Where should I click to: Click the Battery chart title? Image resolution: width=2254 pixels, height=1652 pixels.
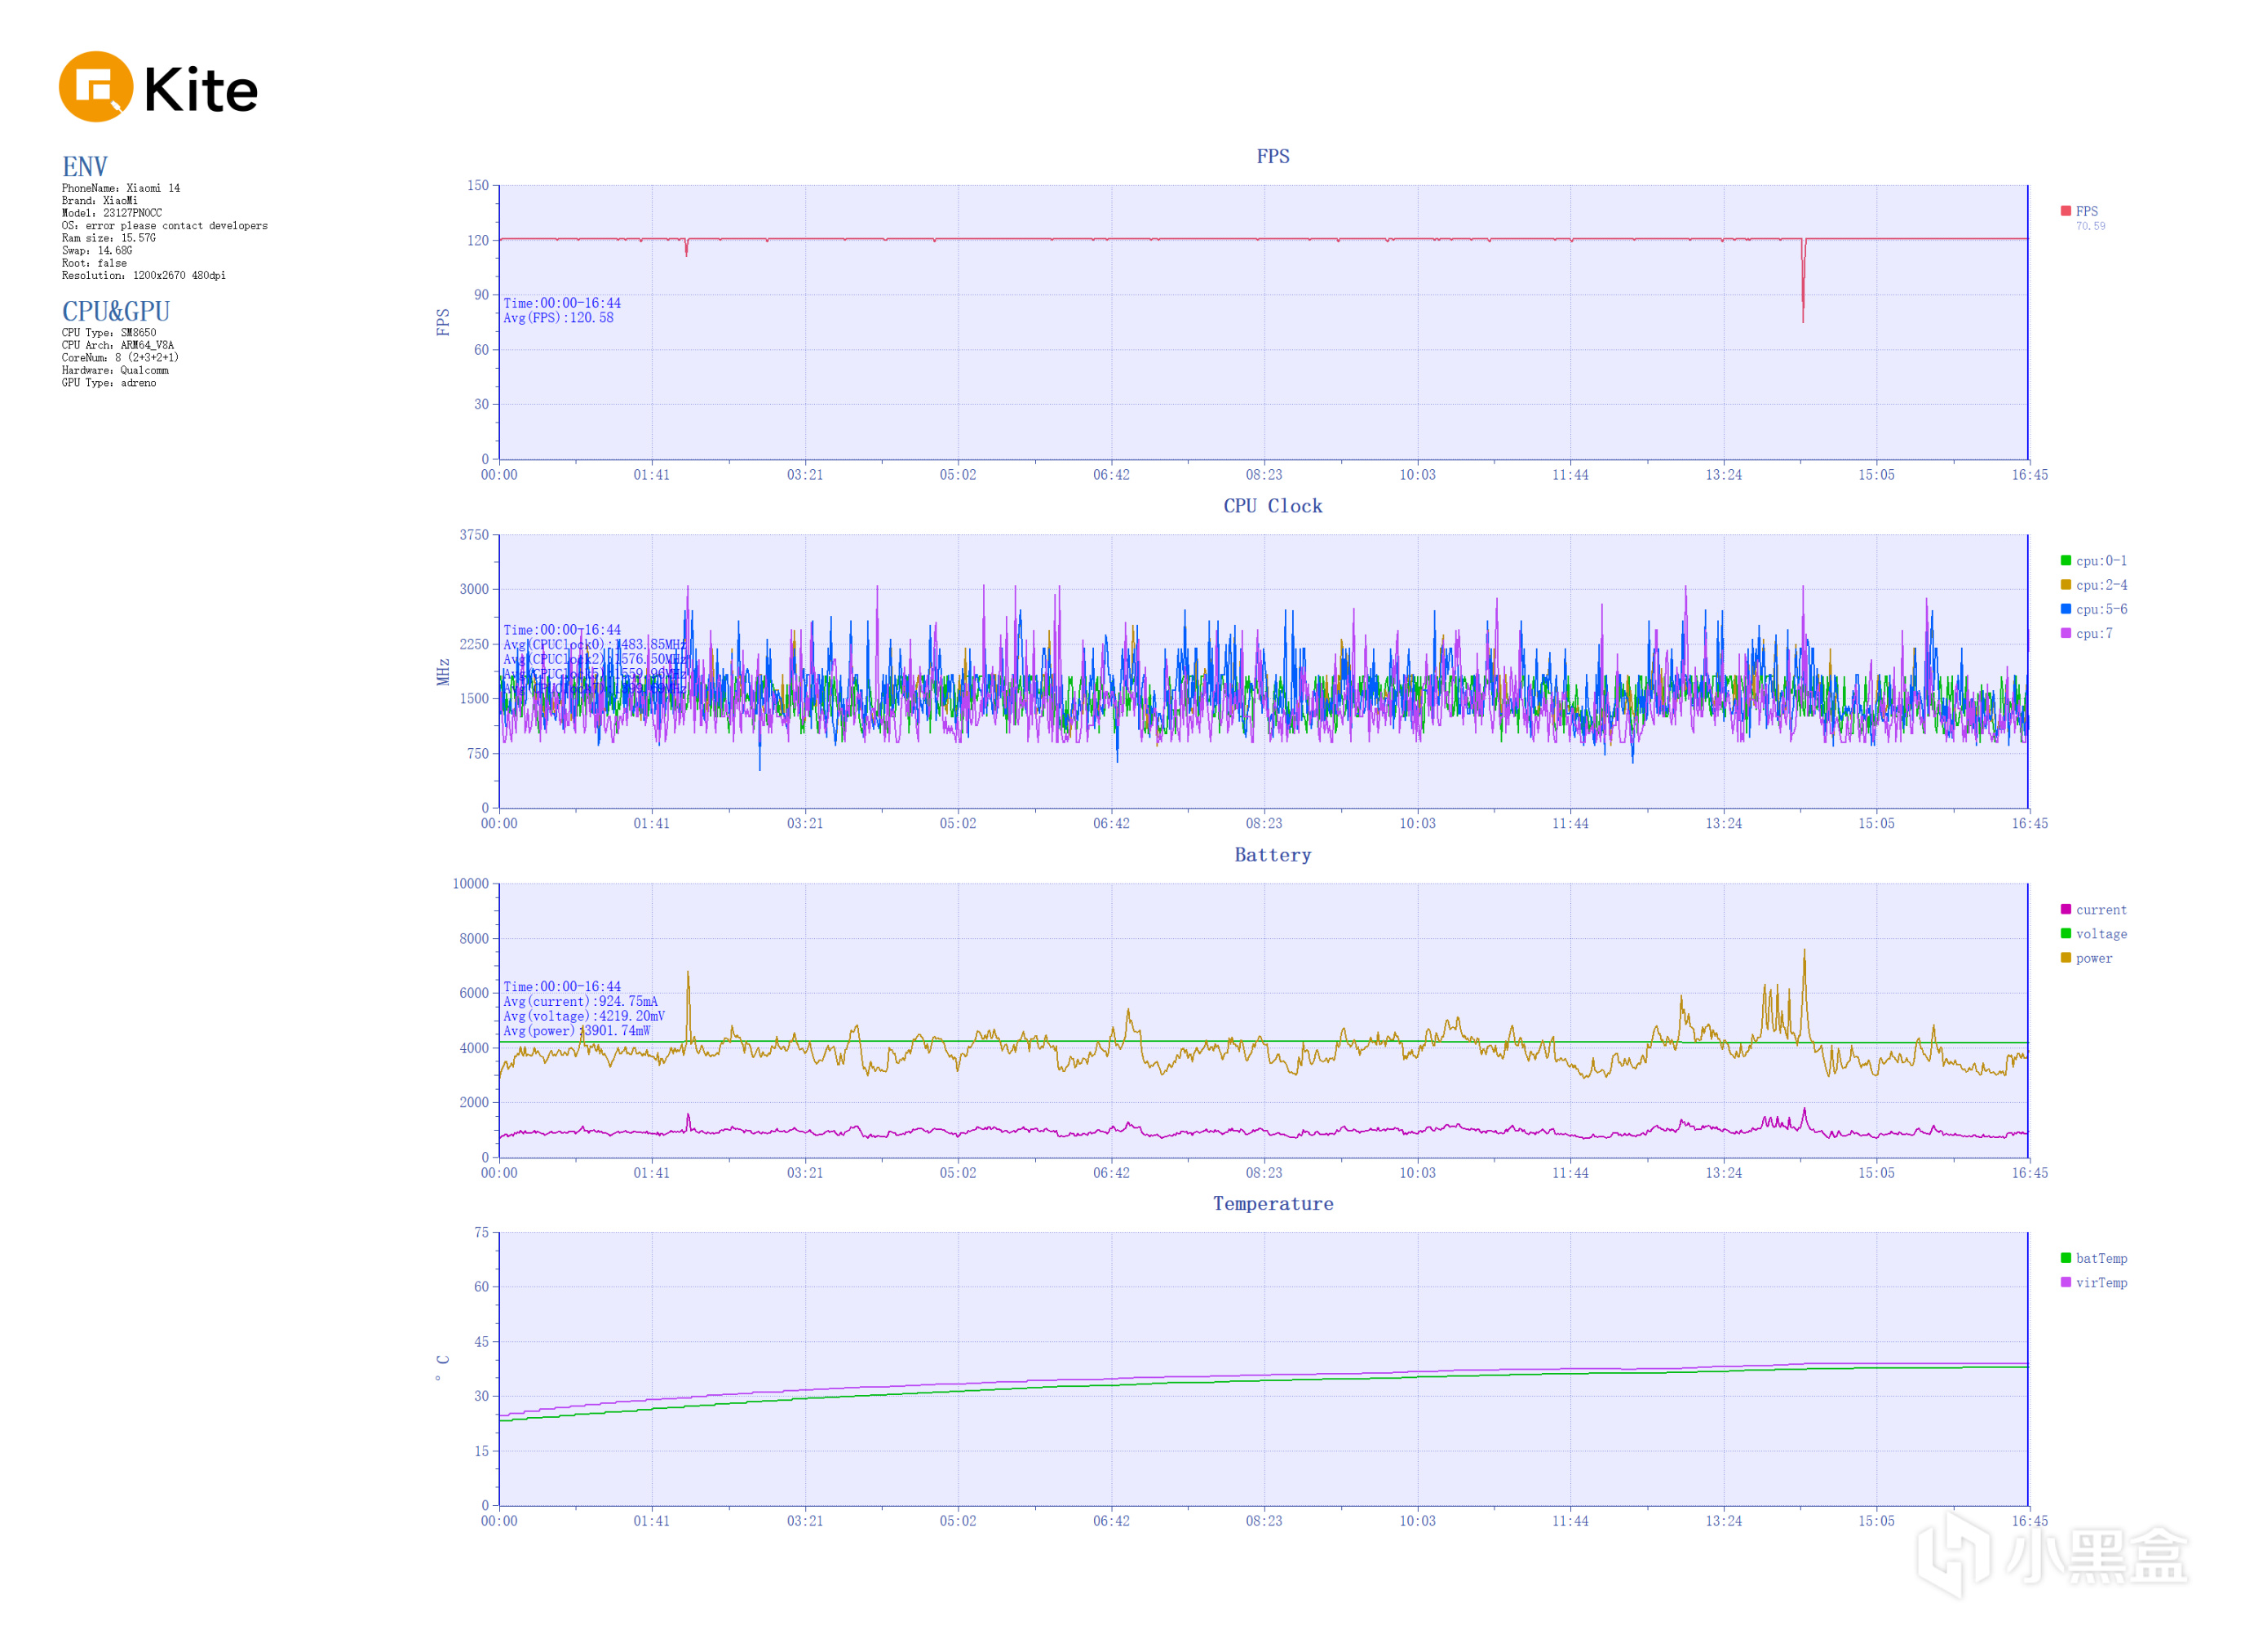click(1272, 855)
